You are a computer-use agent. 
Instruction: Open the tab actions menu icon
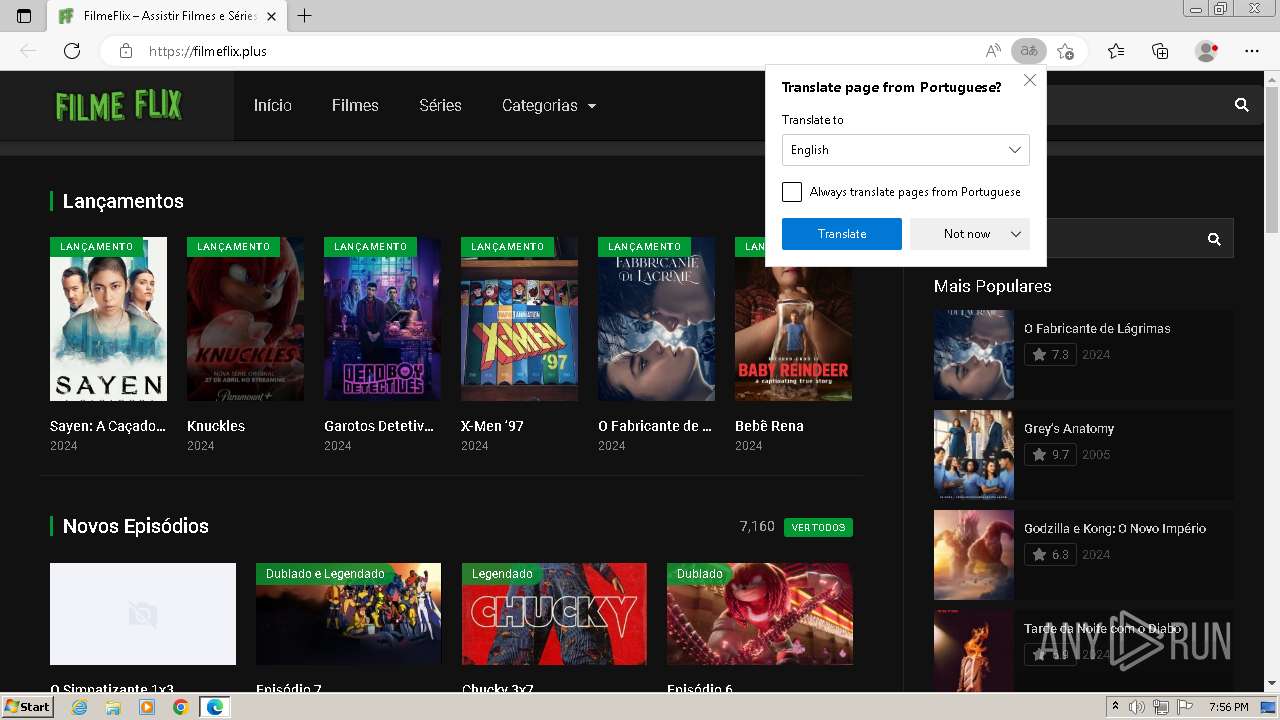tap(24, 16)
